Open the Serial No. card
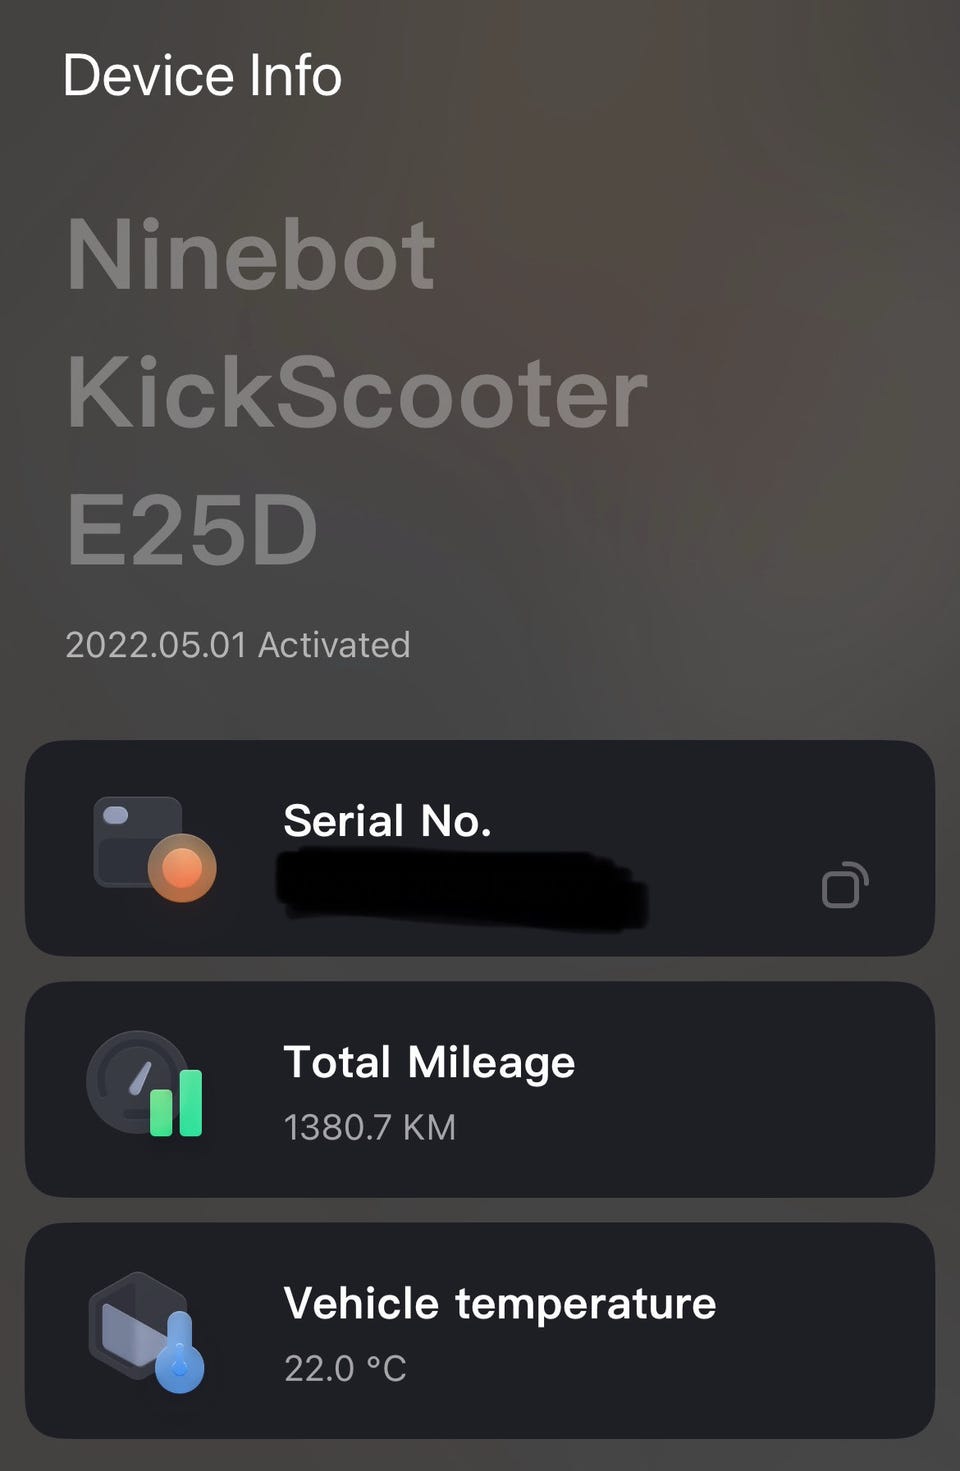This screenshot has height=1471, width=960. (x=480, y=848)
